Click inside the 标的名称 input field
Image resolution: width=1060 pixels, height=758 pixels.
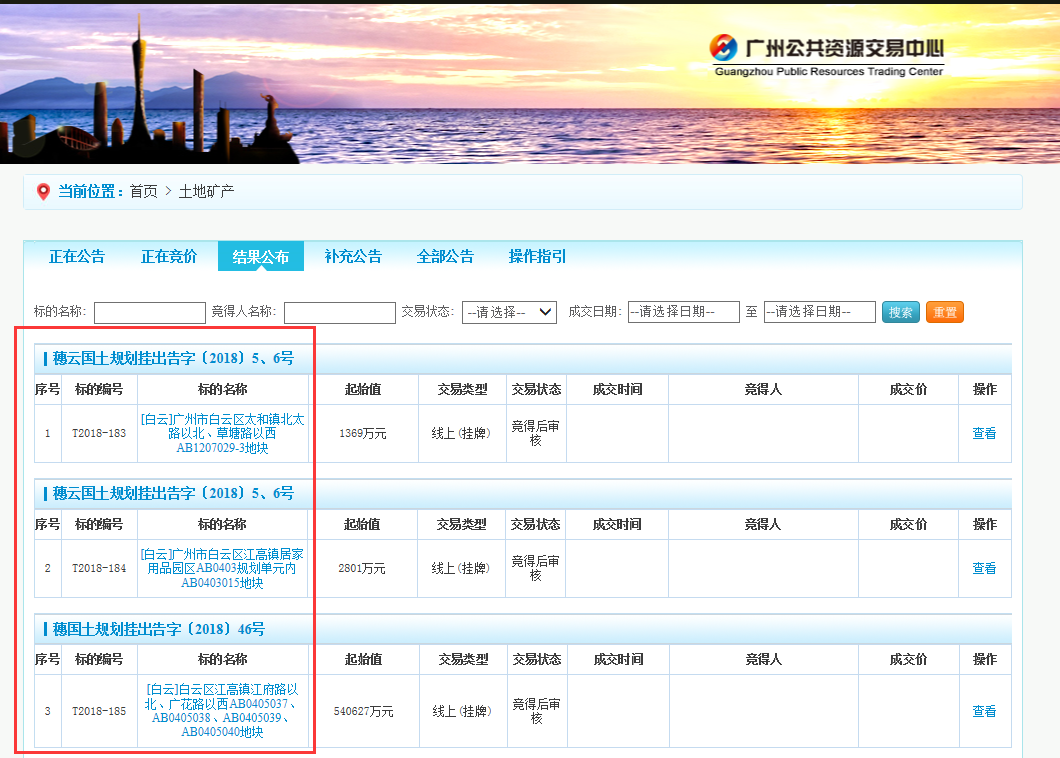pyautogui.click(x=148, y=311)
